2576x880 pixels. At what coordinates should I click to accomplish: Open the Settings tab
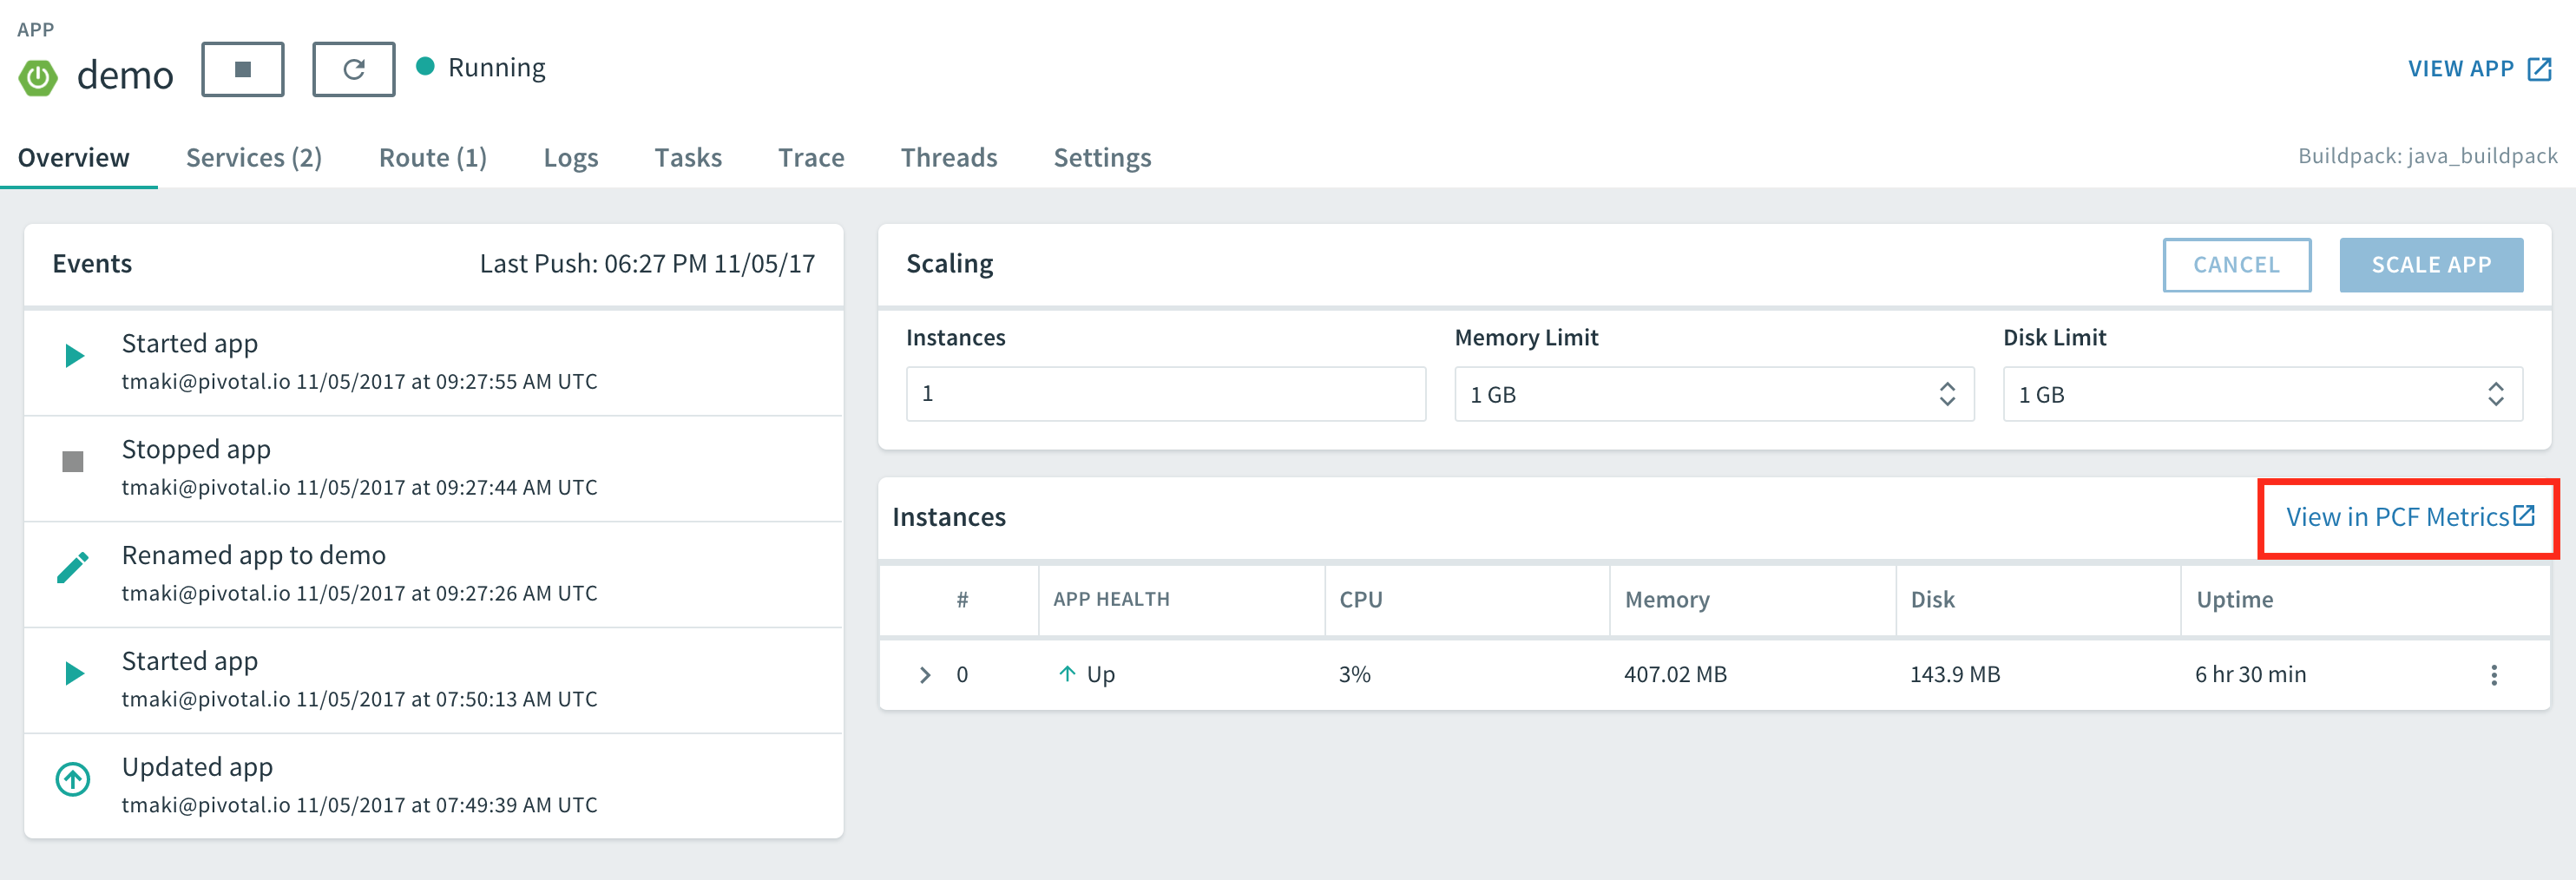[x=1102, y=157]
